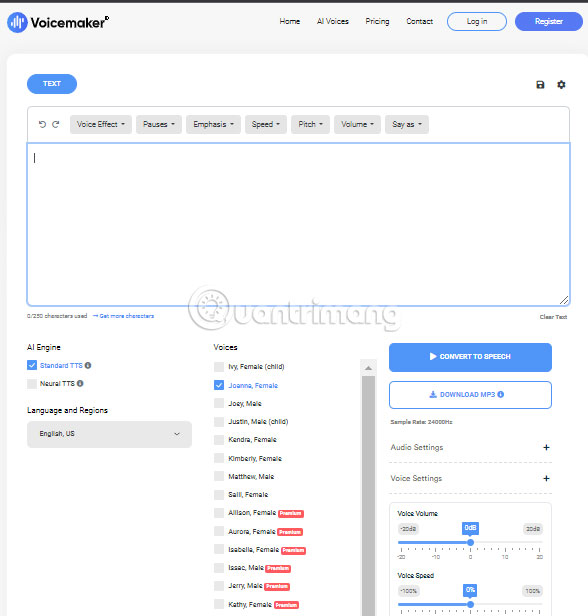588x616 pixels.
Task: Click the textarea resize grip handle
Action: (x=564, y=300)
